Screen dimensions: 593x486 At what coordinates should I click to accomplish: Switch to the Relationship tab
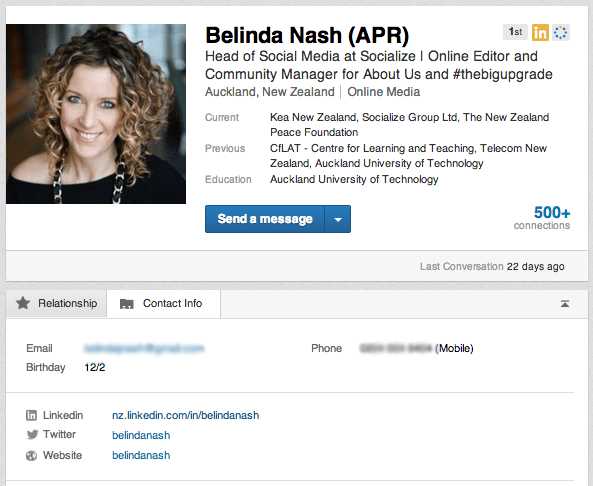coord(56,303)
